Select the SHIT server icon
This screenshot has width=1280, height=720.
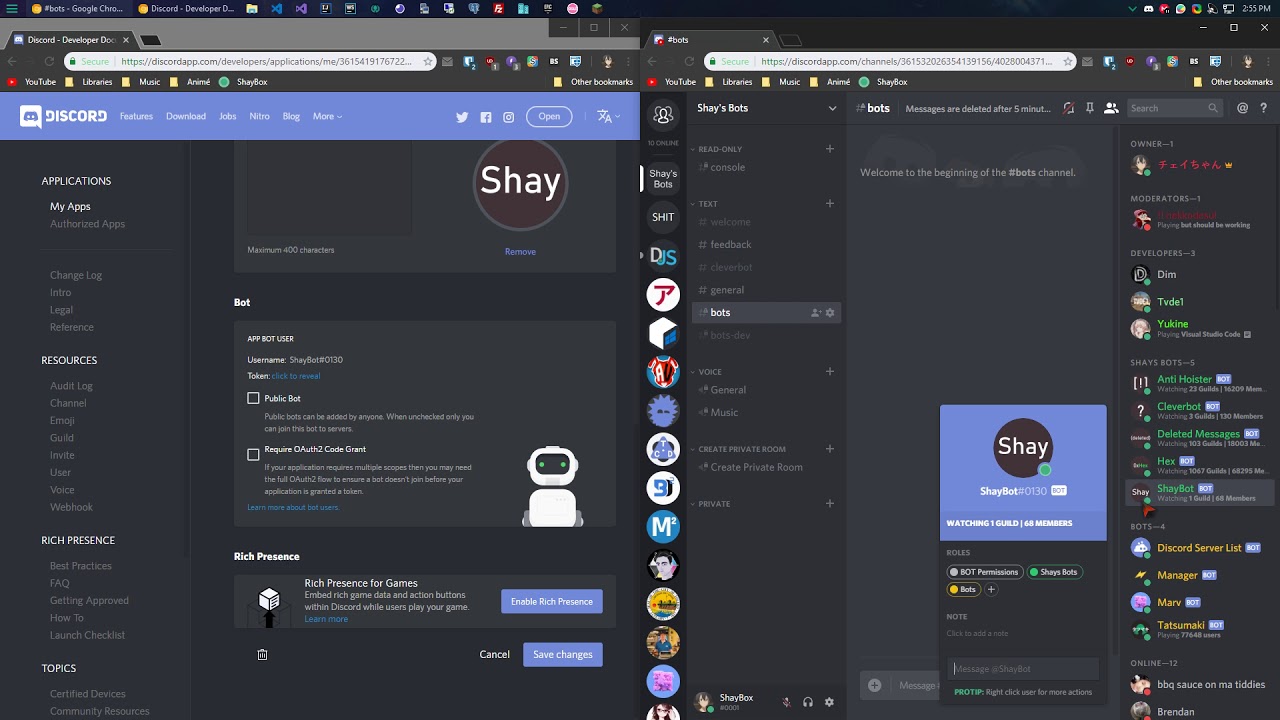pos(663,217)
